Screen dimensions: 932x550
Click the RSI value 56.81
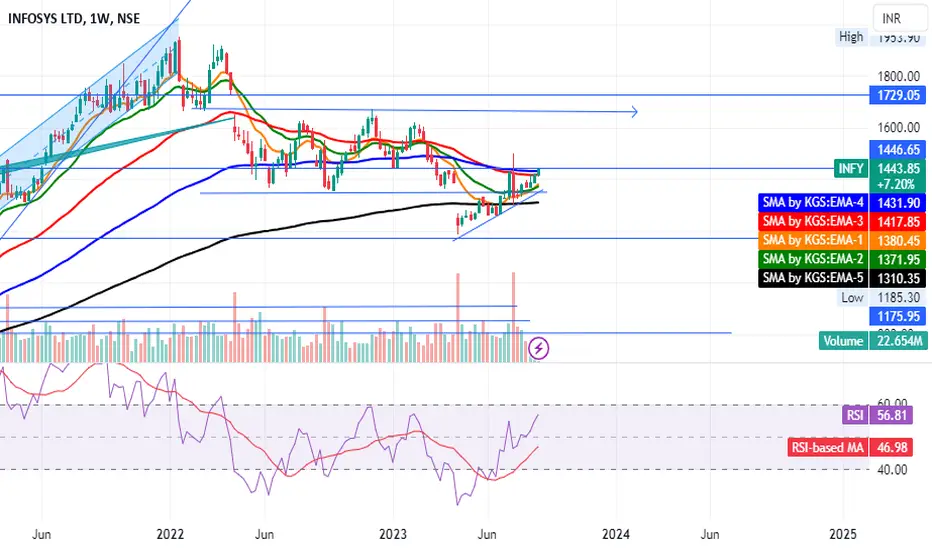click(x=892, y=415)
